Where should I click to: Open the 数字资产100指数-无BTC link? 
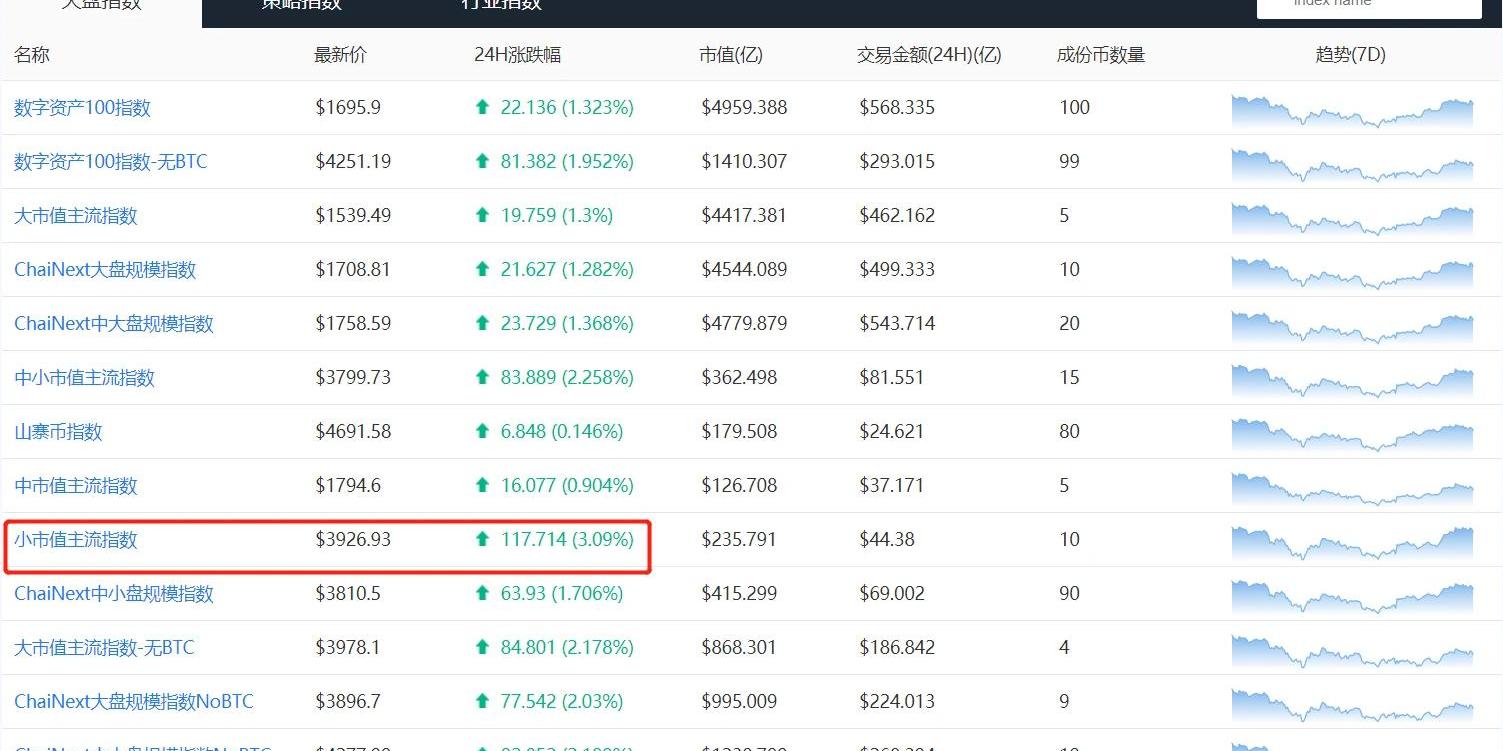click(110, 162)
